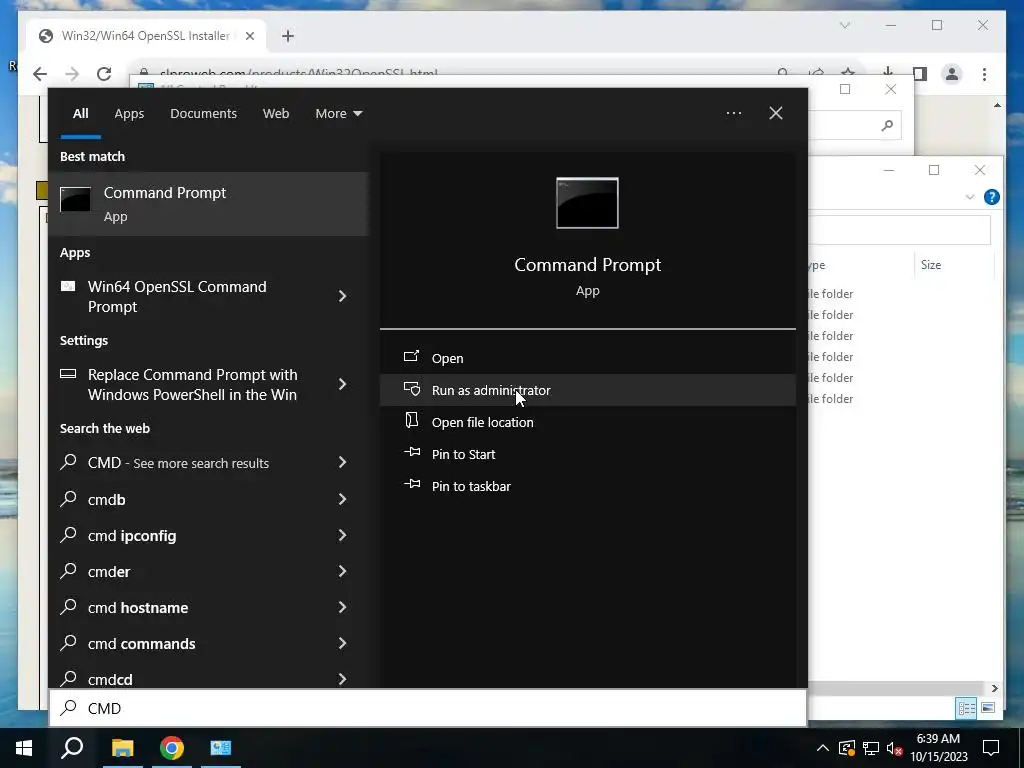Click the CMD search input field
Image resolution: width=1024 pixels, height=768 pixels.
click(x=428, y=708)
